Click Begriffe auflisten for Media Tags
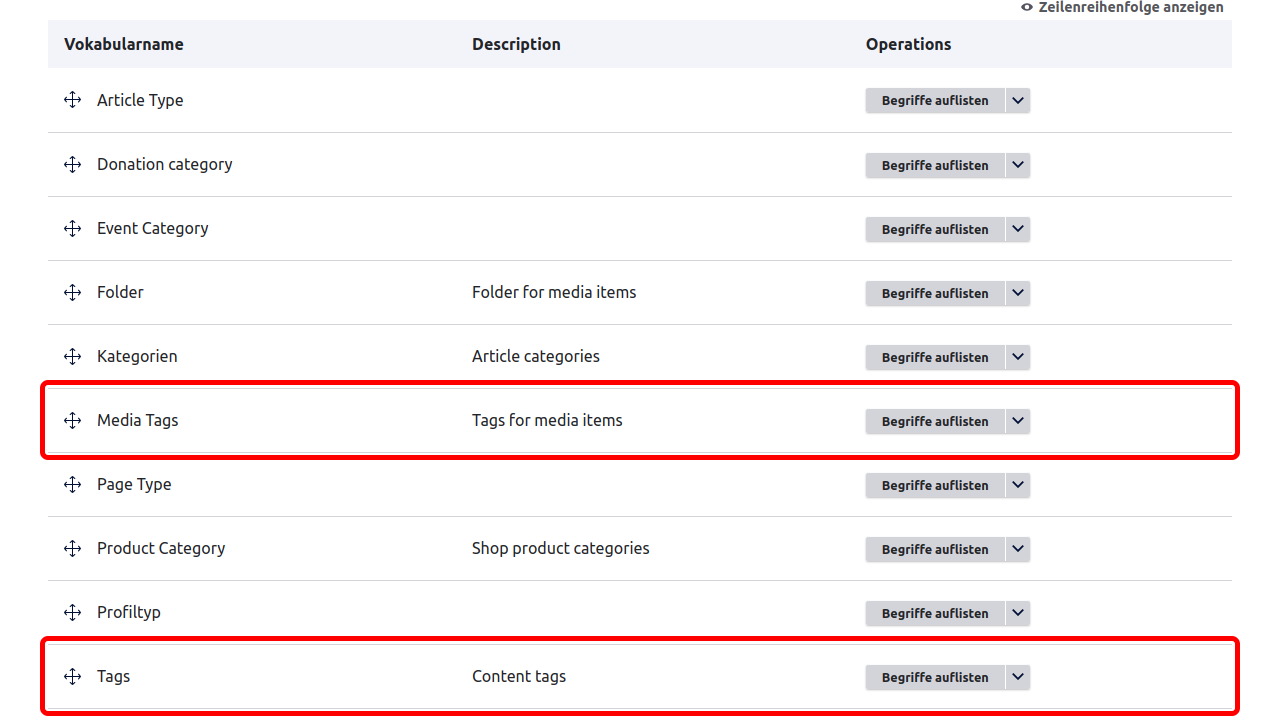Screen dimensions: 1280x728 point(935,421)
